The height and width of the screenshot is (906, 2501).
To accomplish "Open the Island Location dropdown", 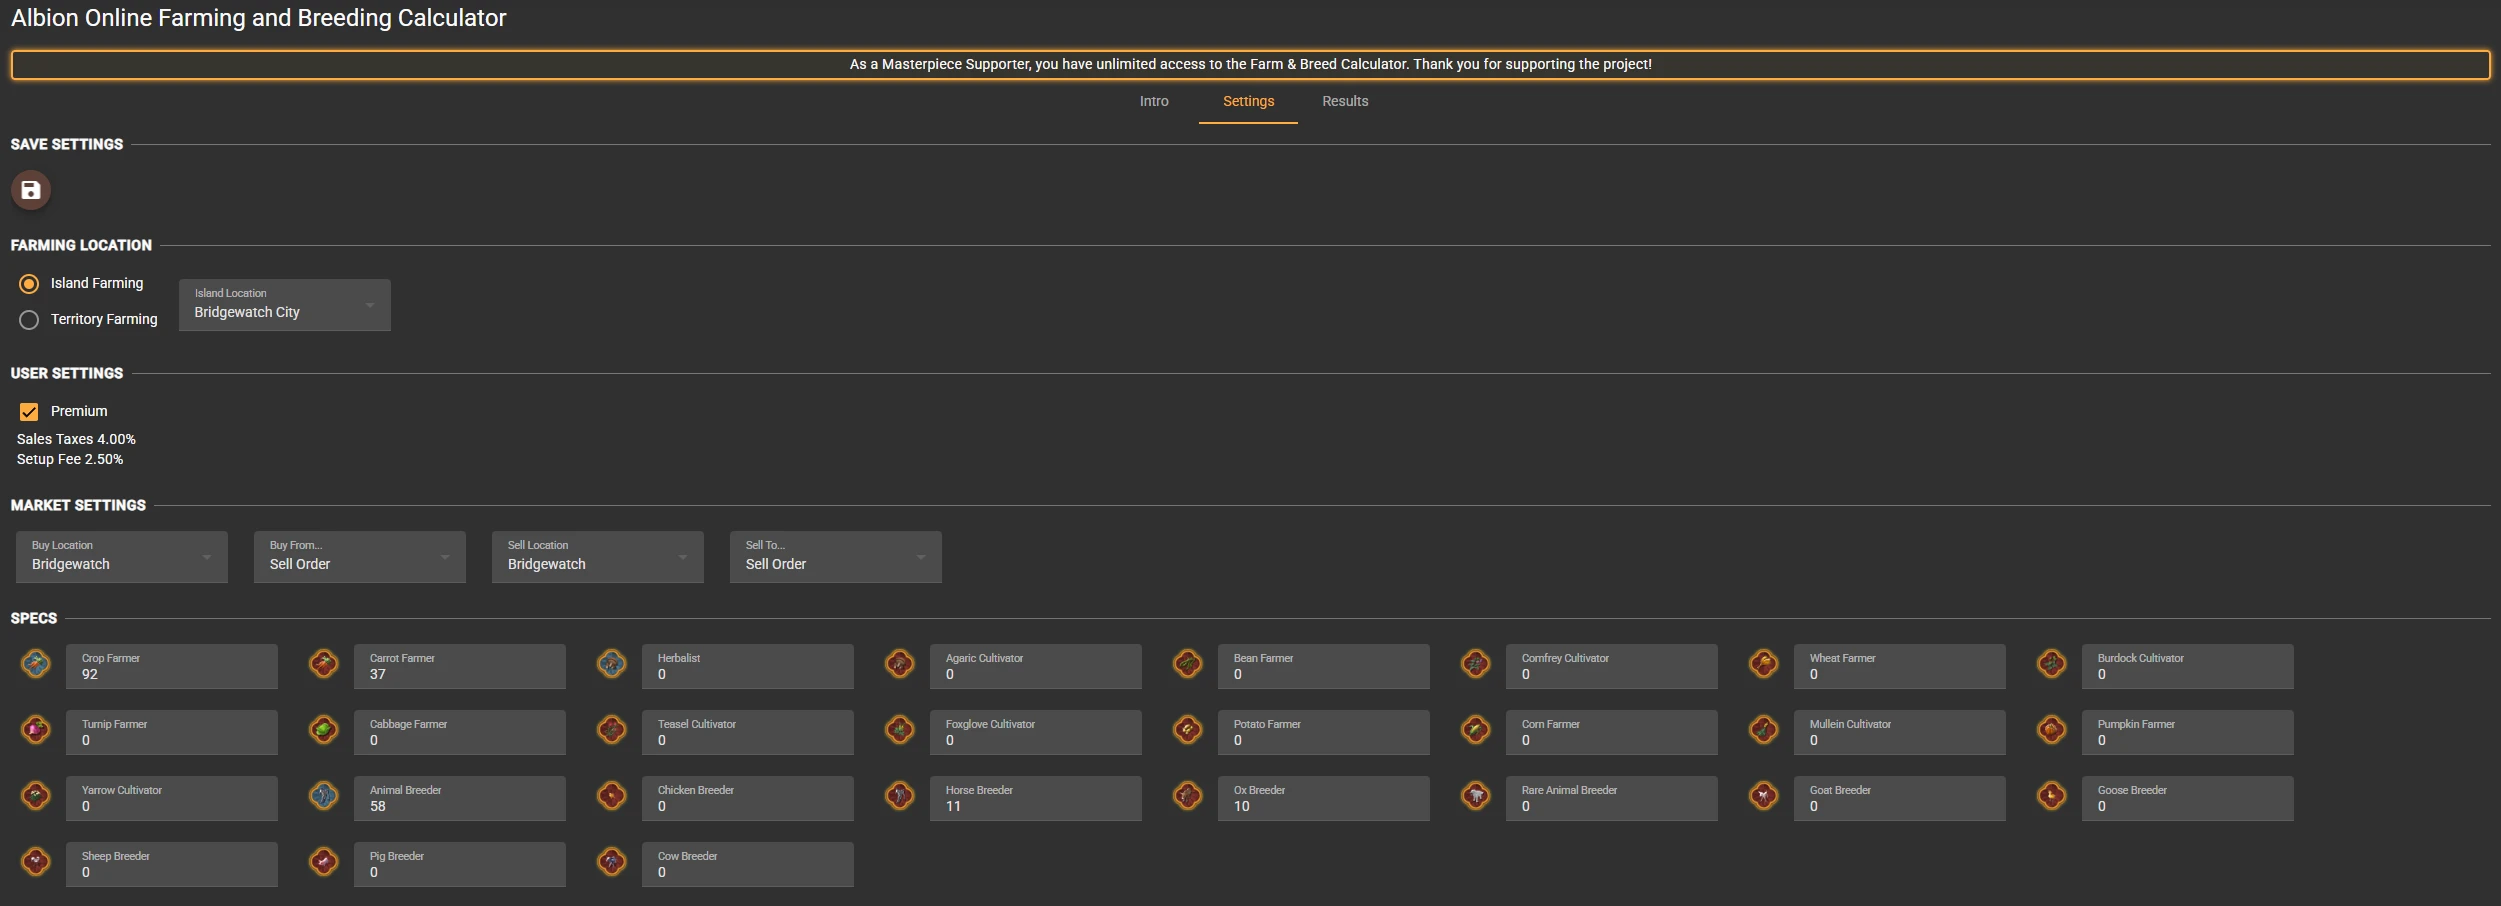I will [x=284, y=305].
